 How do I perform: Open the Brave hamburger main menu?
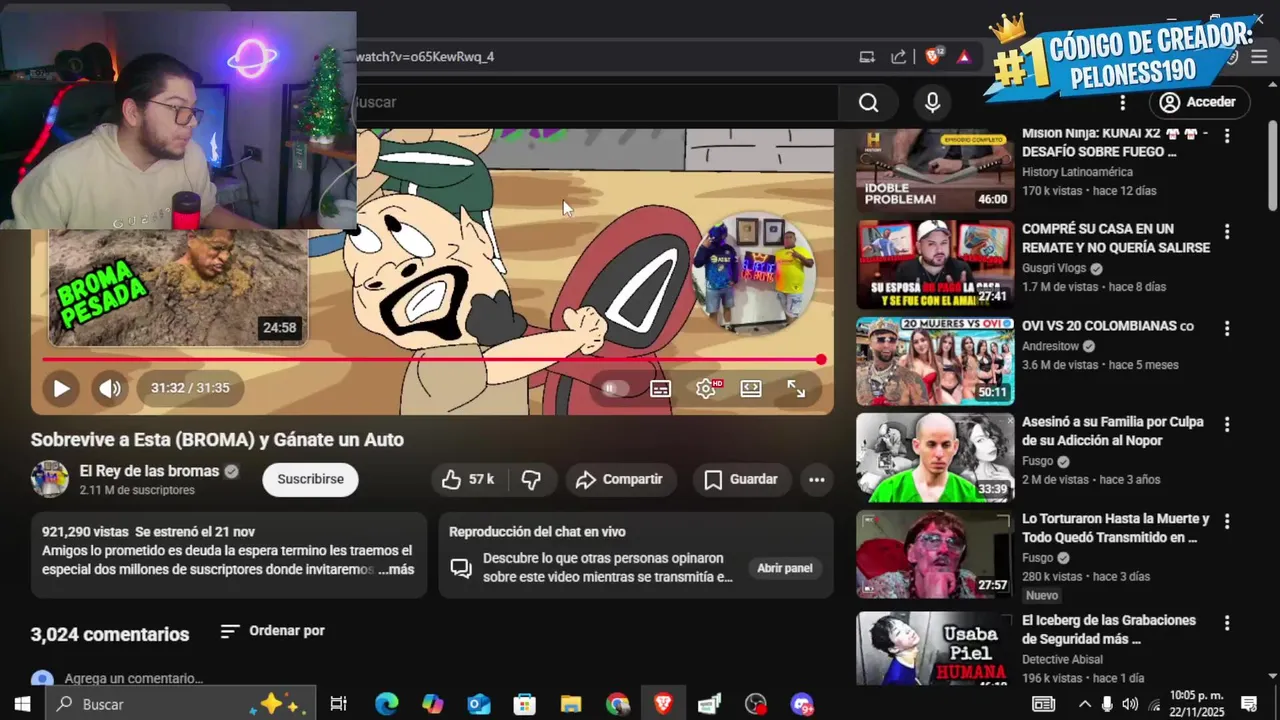click(x=1259, y=57)
